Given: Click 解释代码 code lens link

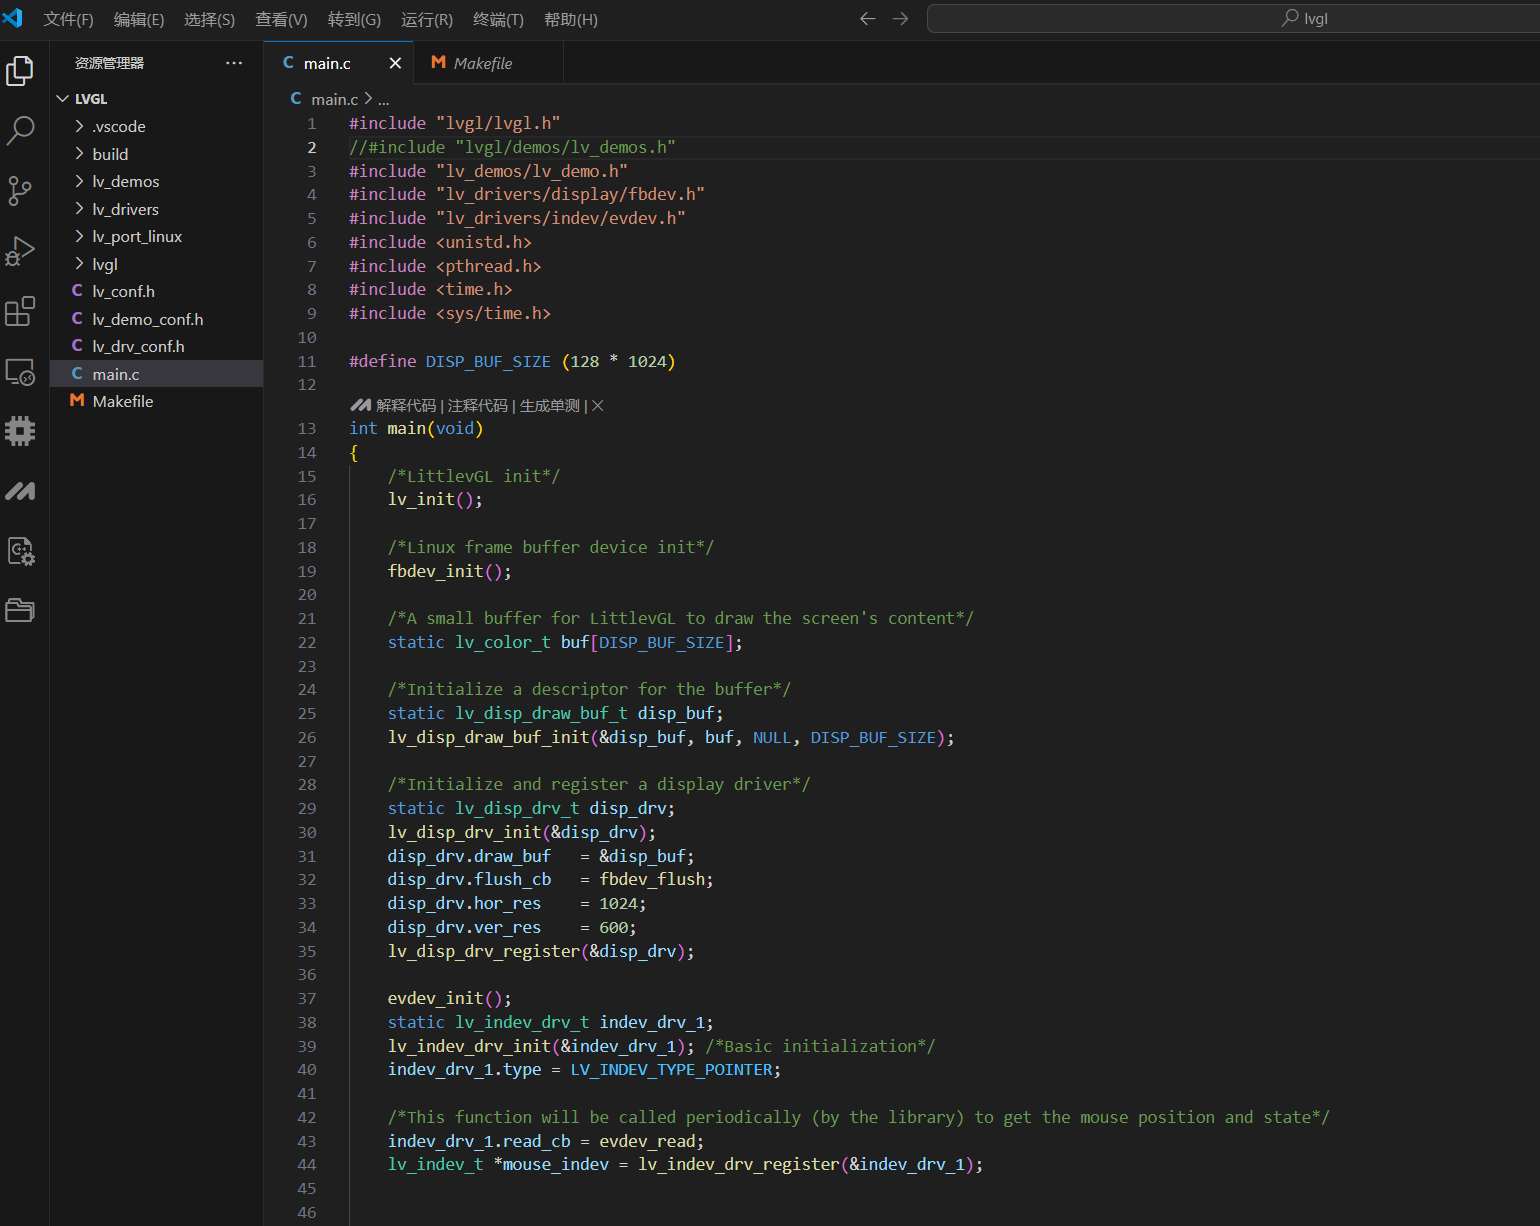Looking at the screenshot, I should [x=406, y=405].
